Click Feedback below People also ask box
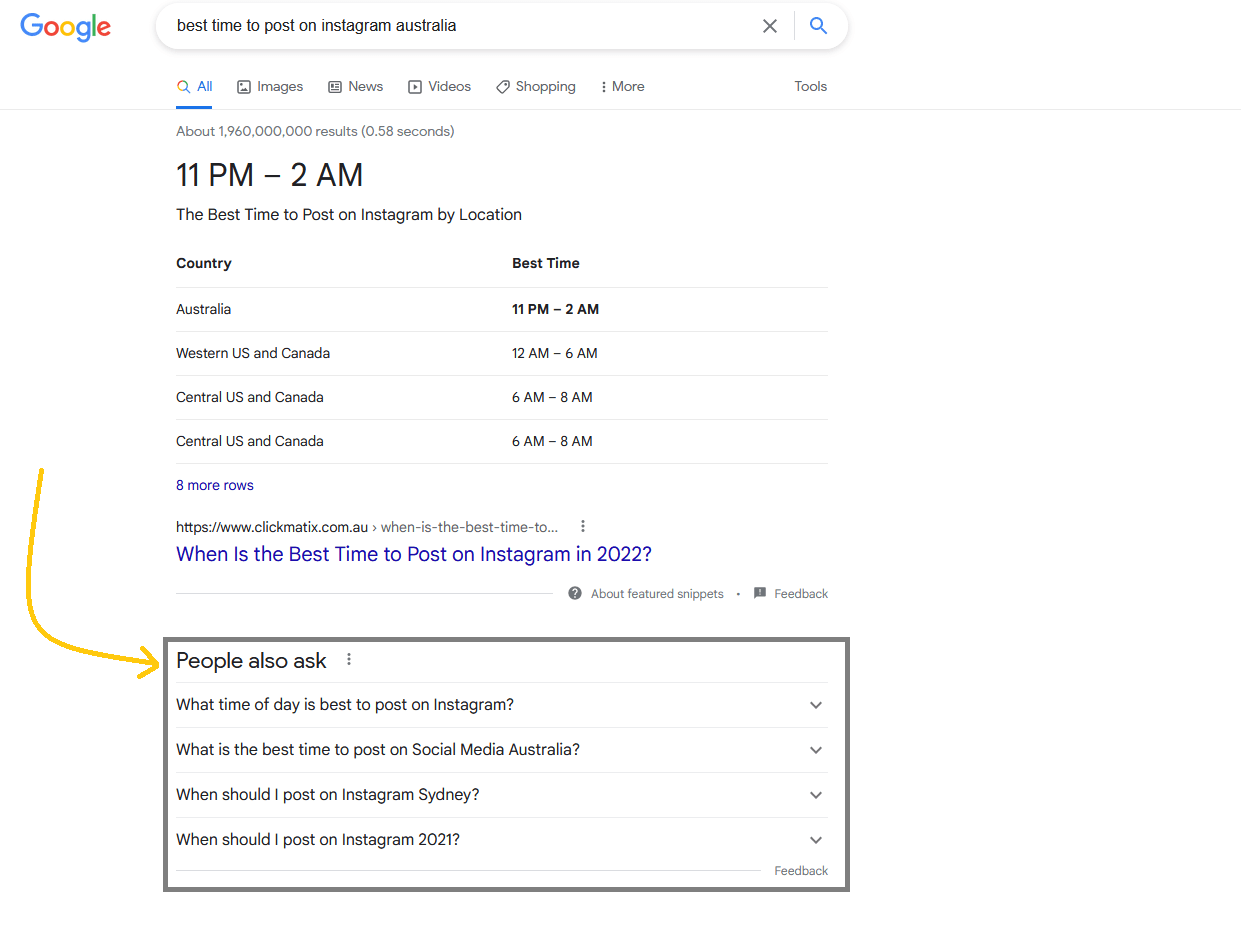This screenshot has width=1241, height=941. click(801, 871)
